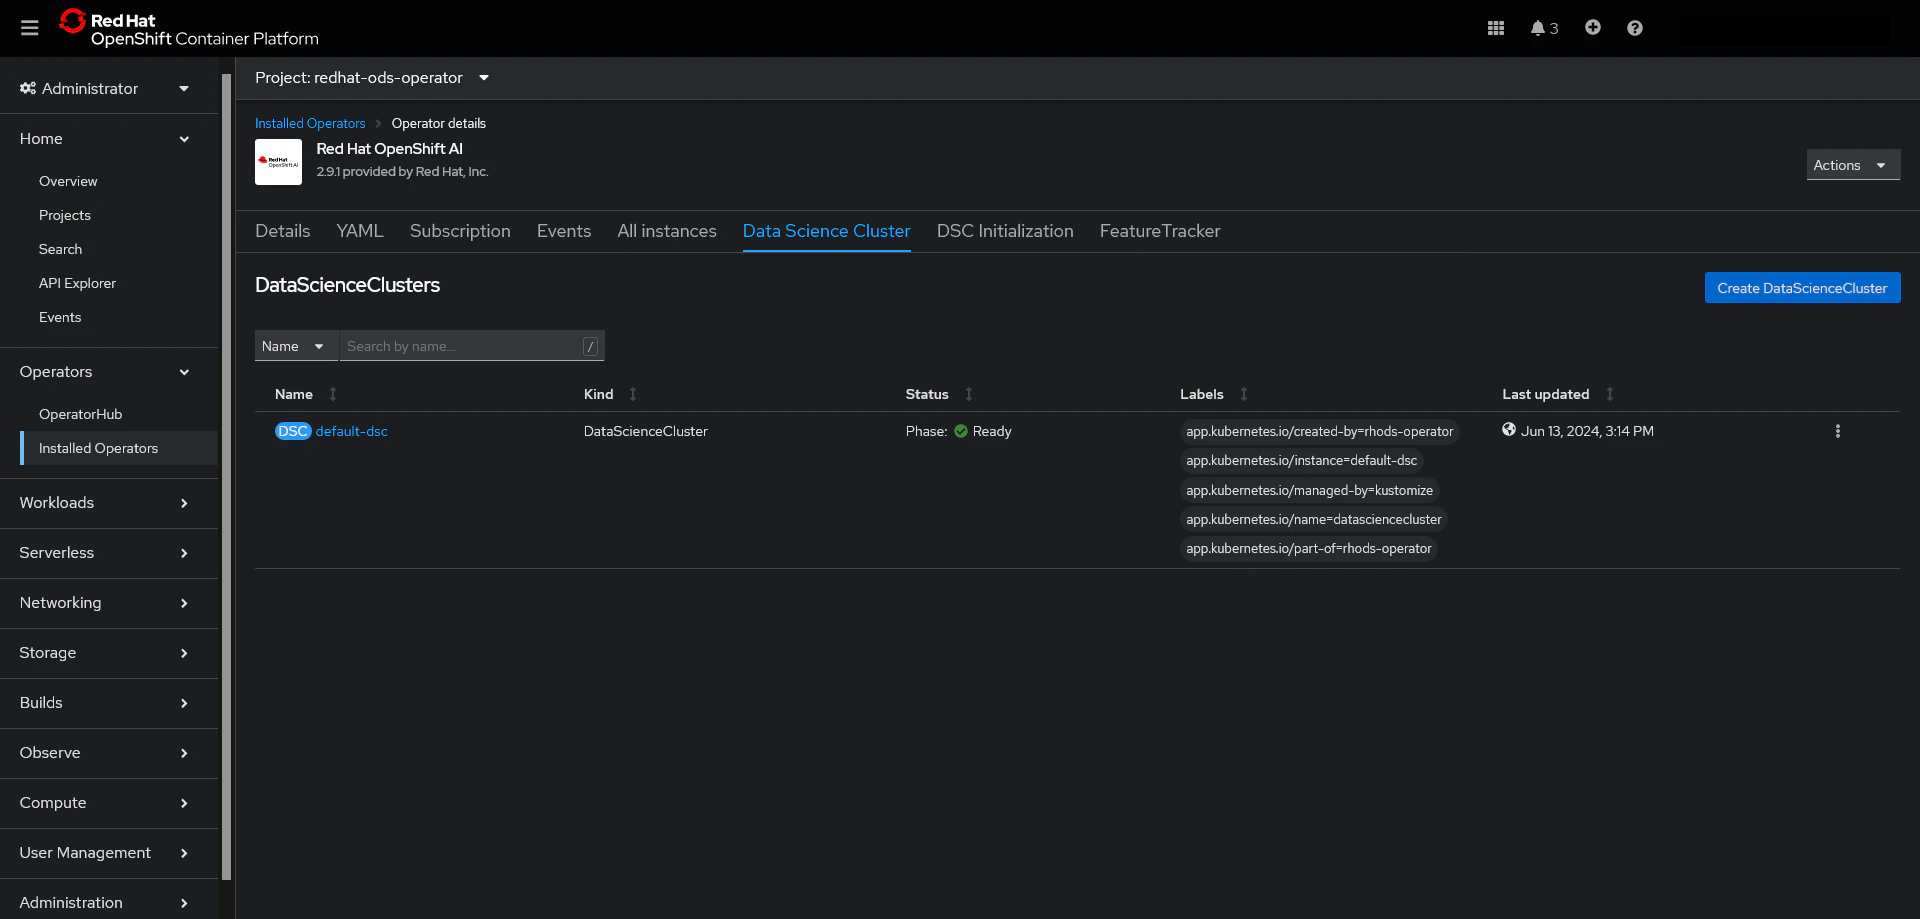
Task: Open the application launcher grid
Action: pos(1496,28)
